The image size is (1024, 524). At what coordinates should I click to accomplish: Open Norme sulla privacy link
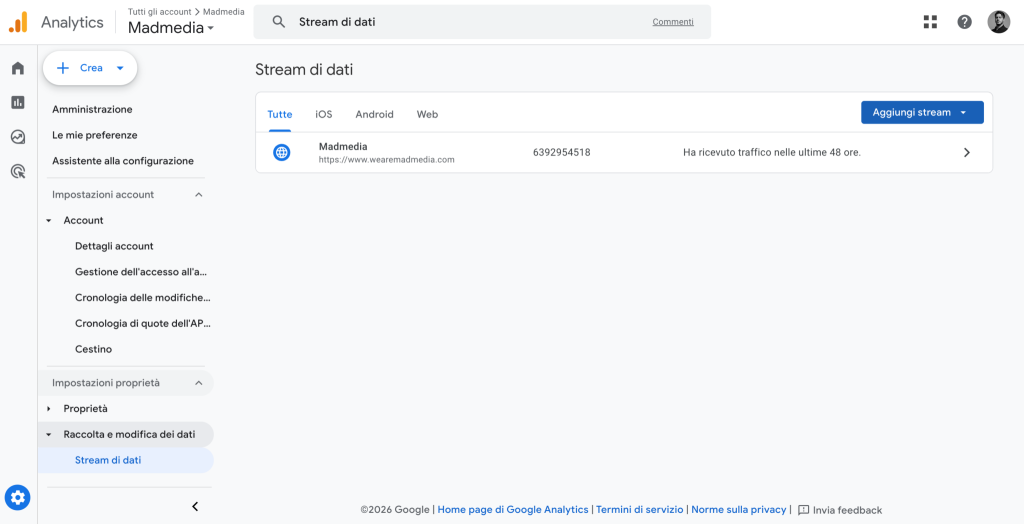[739, 510]
